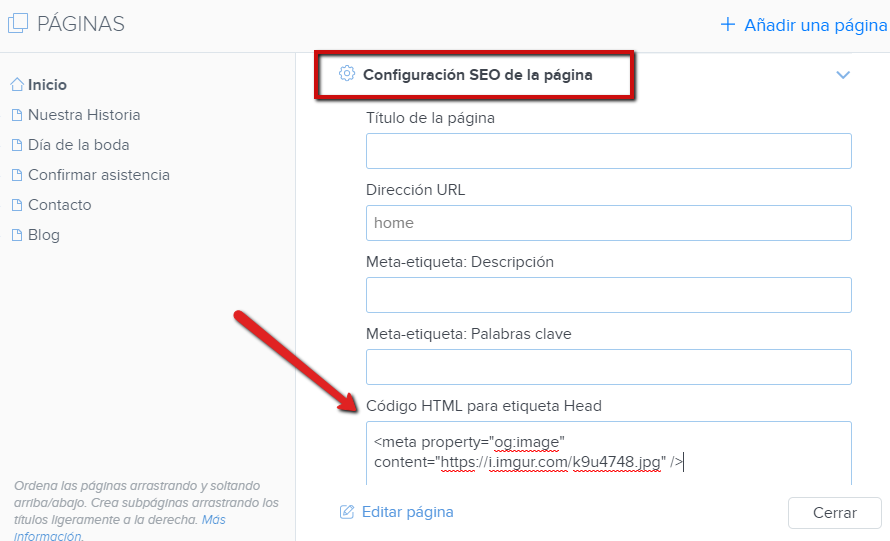Click the plus icon beside Añadir una página
This screenshot has height=541, width=890.
click(x=728, y=24)
